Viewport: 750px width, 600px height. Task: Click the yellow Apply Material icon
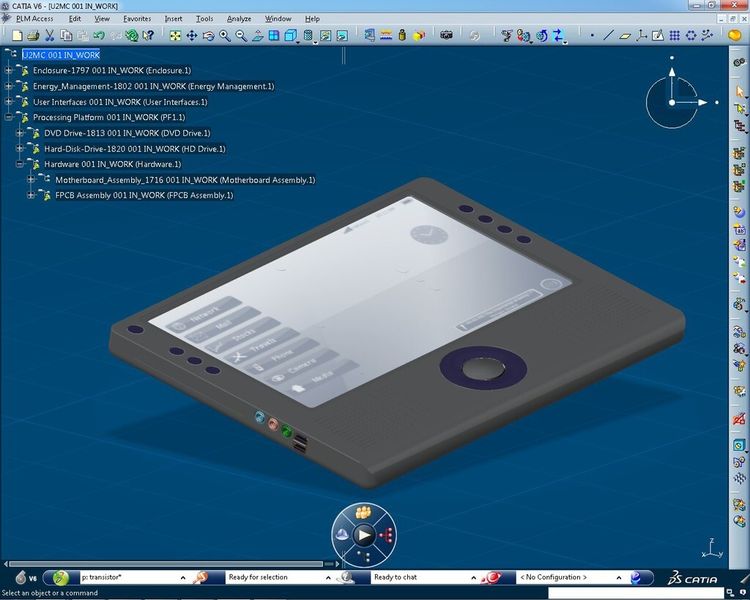pos(734,35)
